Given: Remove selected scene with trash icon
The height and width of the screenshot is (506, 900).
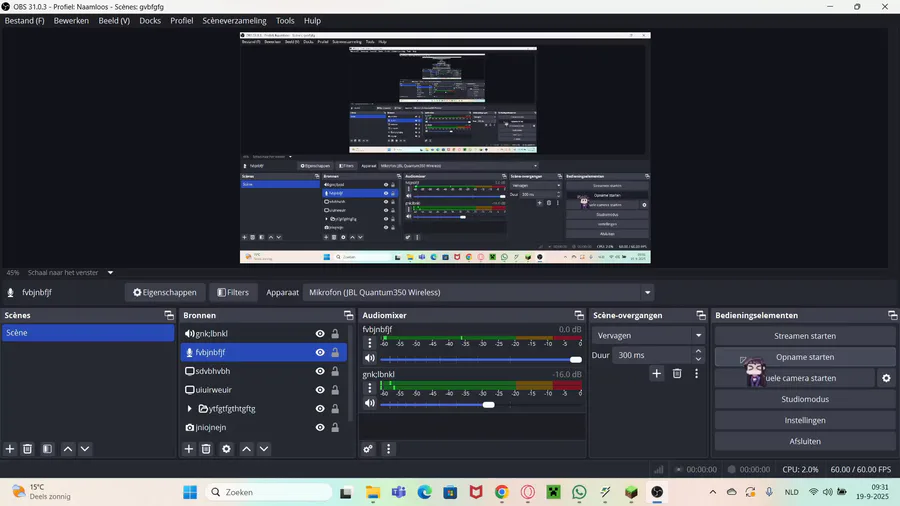Looking at the screenshot, I should click(x=27, y=449).
